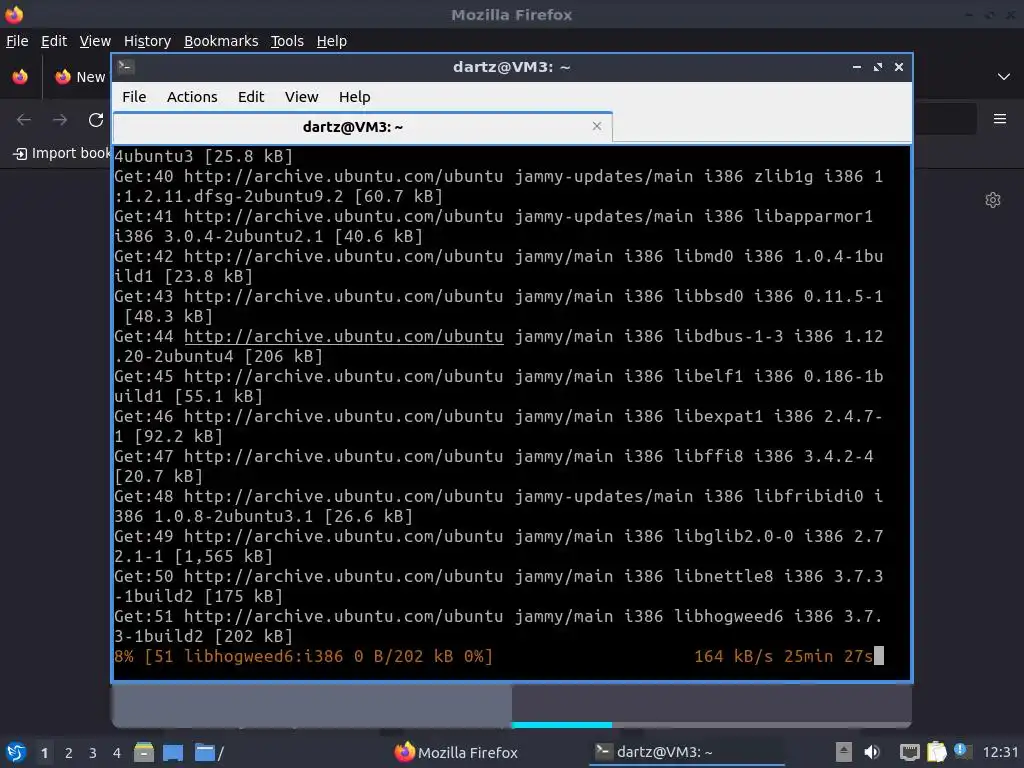
Task: Switch to workspace 3
Action: (93, 753)
